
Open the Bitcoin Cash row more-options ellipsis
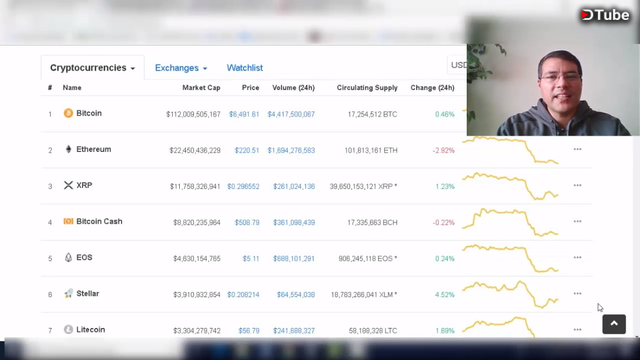tap(577, 221)
